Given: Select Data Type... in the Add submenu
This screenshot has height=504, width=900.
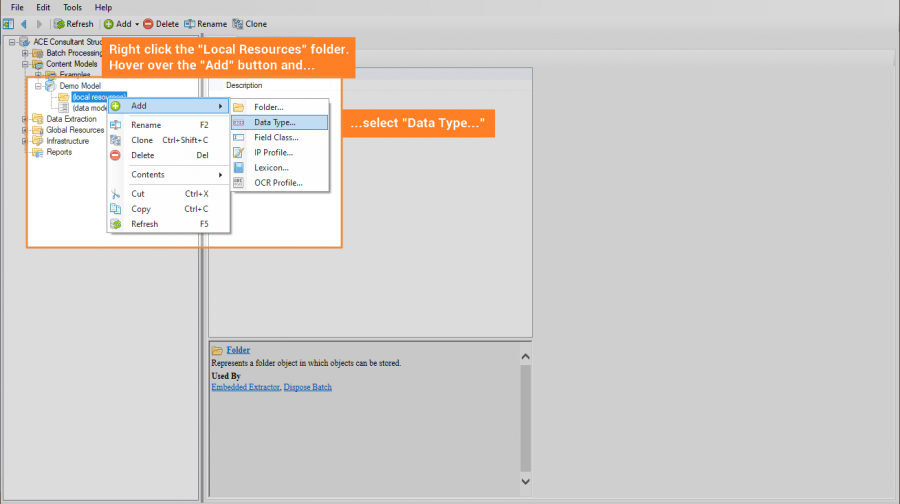Looking at the screenshot, I should click(x=280, y=122).
